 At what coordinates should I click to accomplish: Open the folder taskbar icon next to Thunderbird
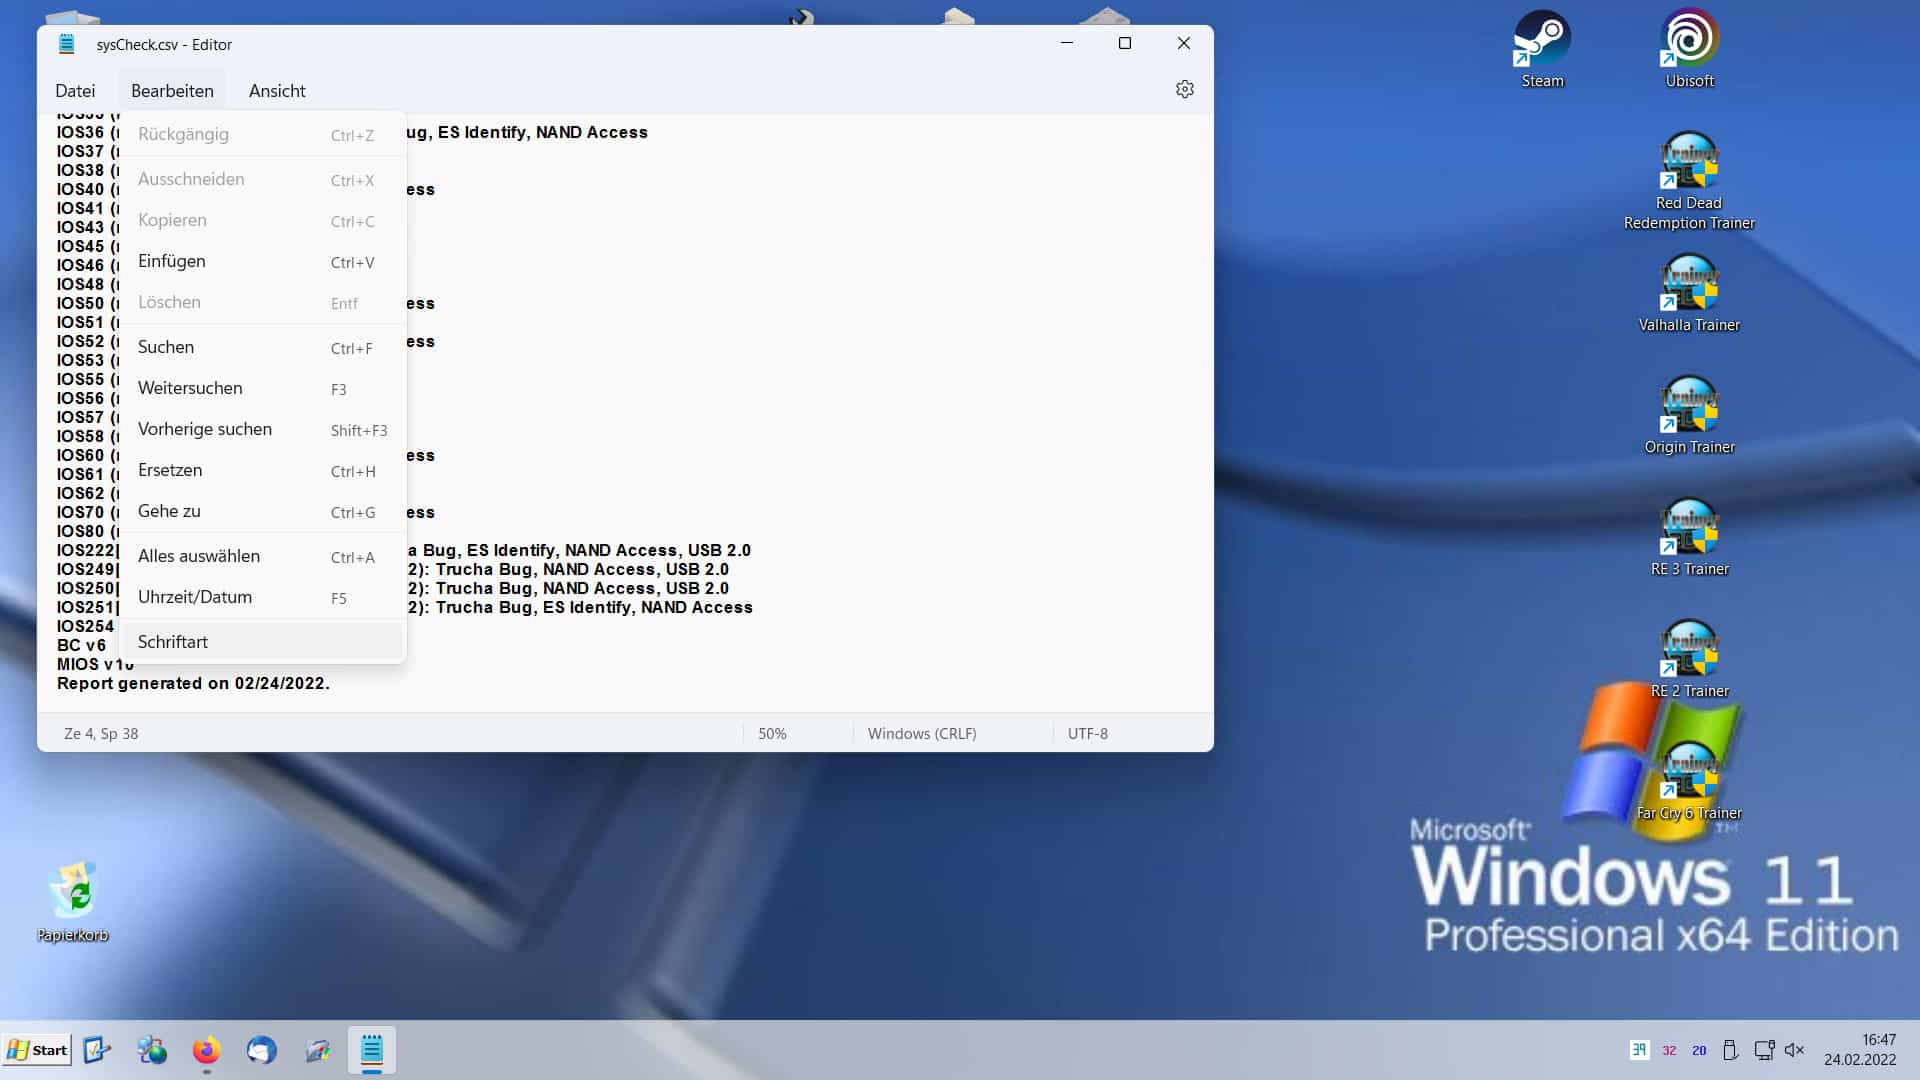(317, 1050)
